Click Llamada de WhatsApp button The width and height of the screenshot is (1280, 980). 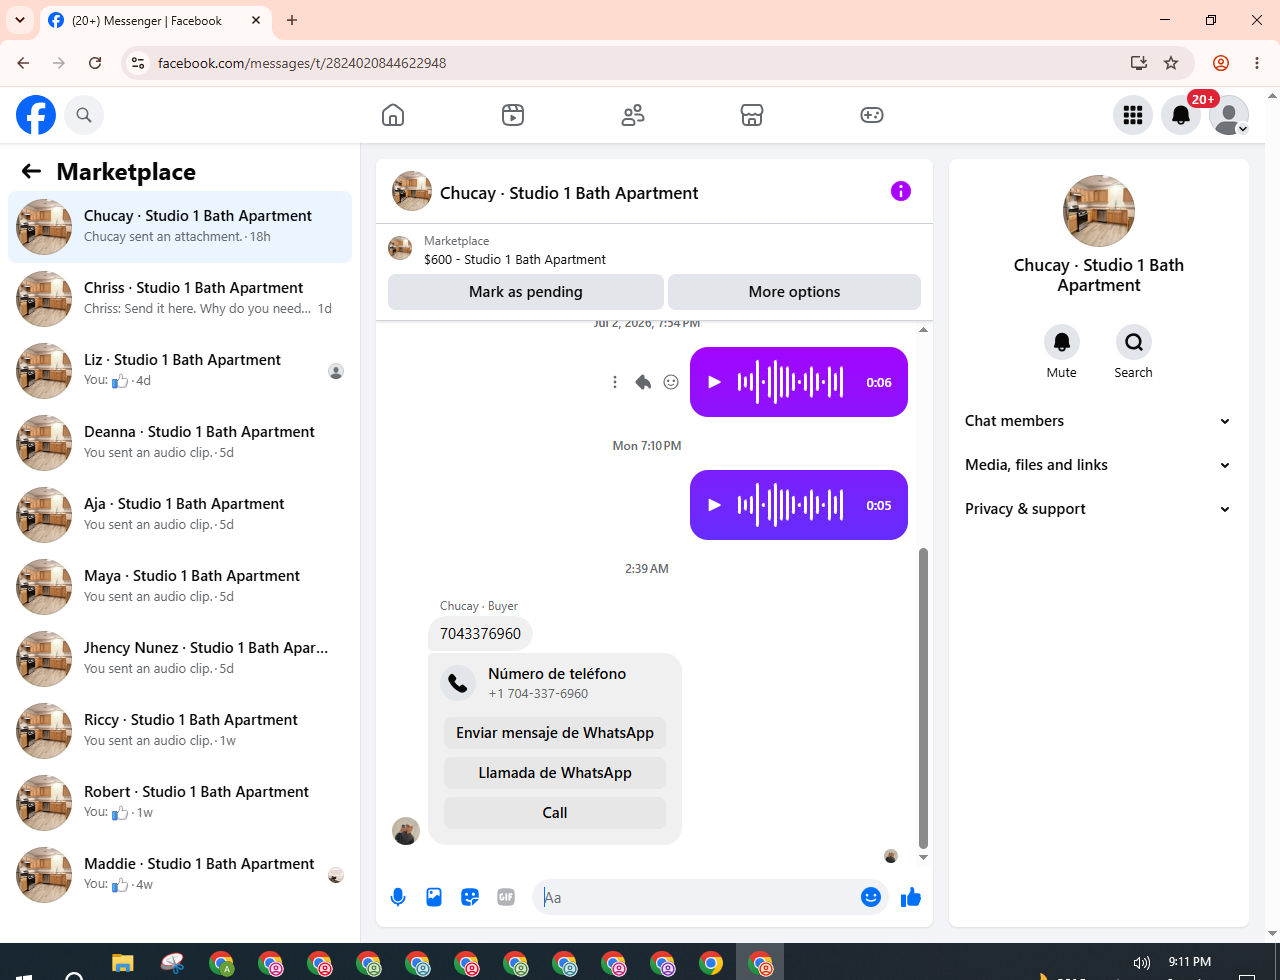(x=555, y=773)
